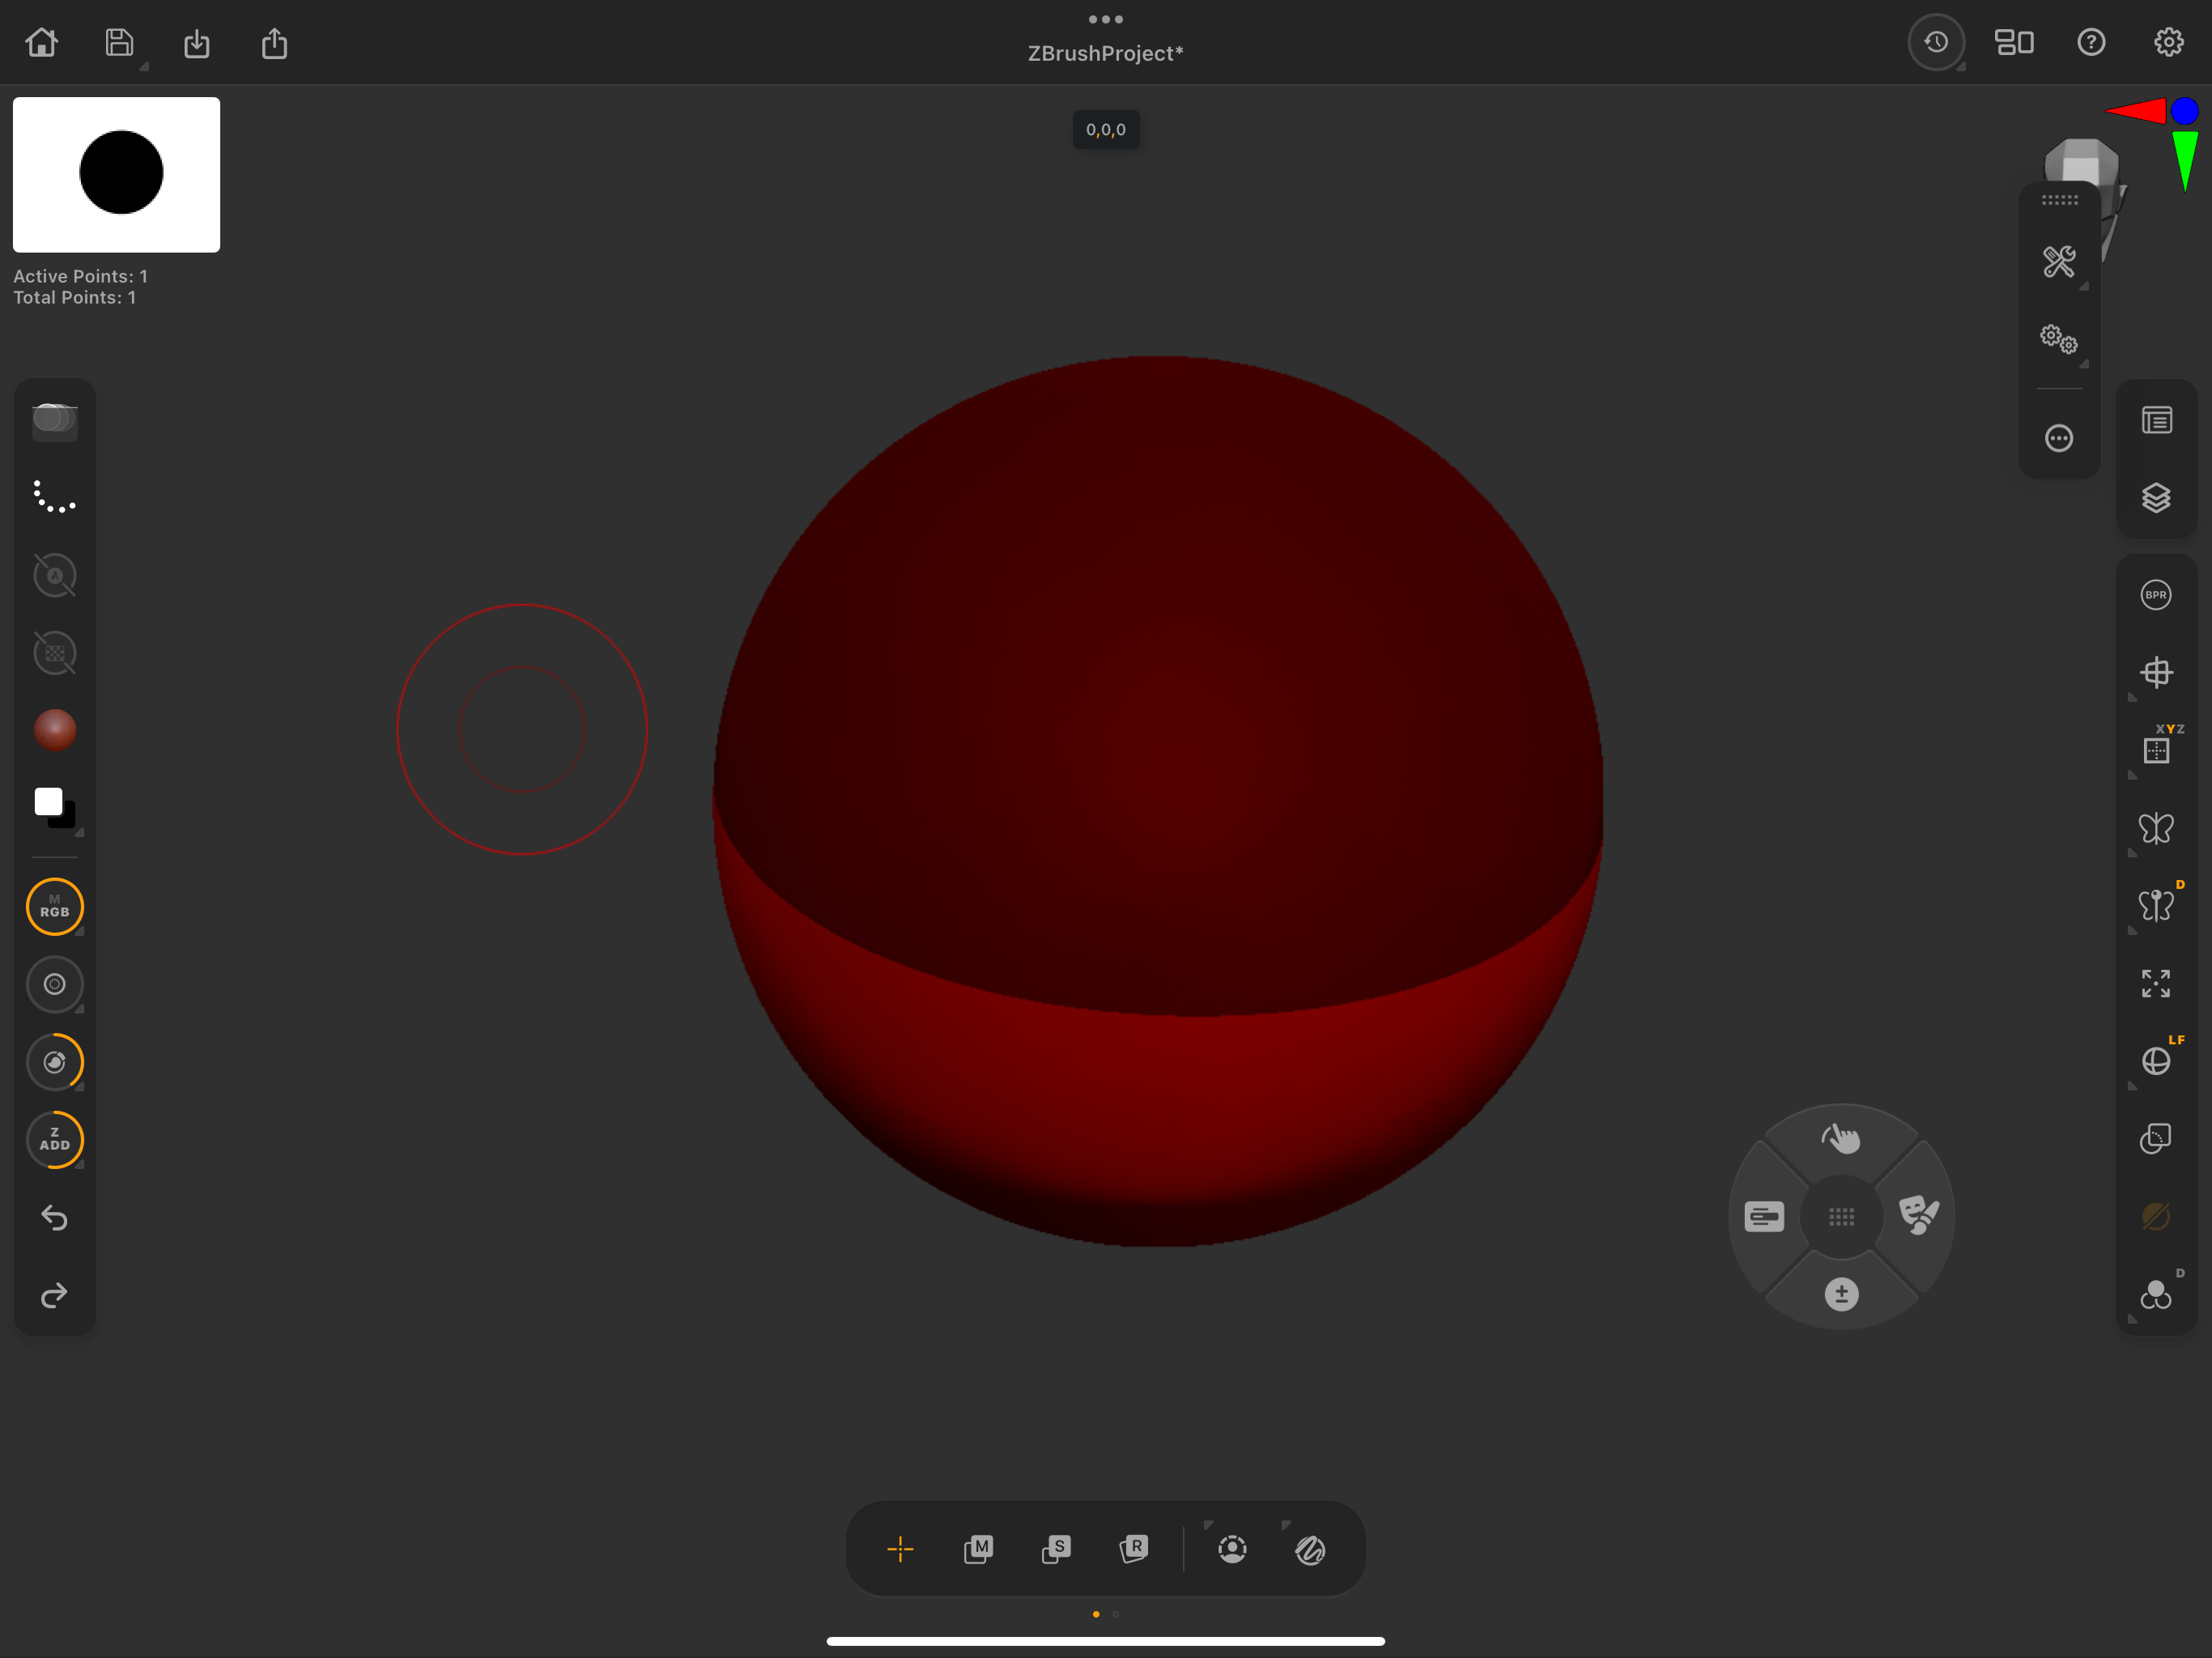Open the striped circle selection icon
2212x1658 pixels.
click(x=1310, y=1549)
